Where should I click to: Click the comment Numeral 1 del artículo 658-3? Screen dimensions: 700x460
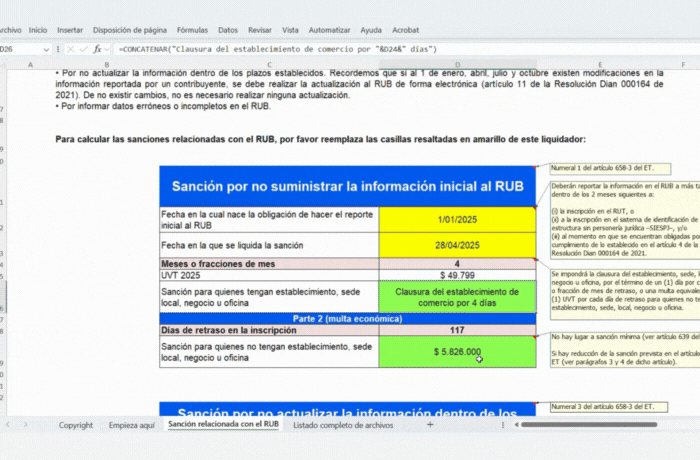(x=610, y=168)
